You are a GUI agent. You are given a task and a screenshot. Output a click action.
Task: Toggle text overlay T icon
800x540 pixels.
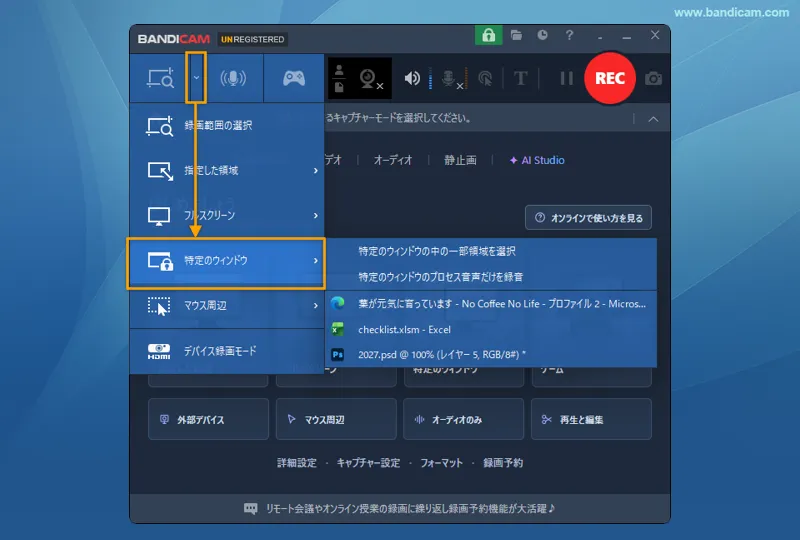(520, 78)
